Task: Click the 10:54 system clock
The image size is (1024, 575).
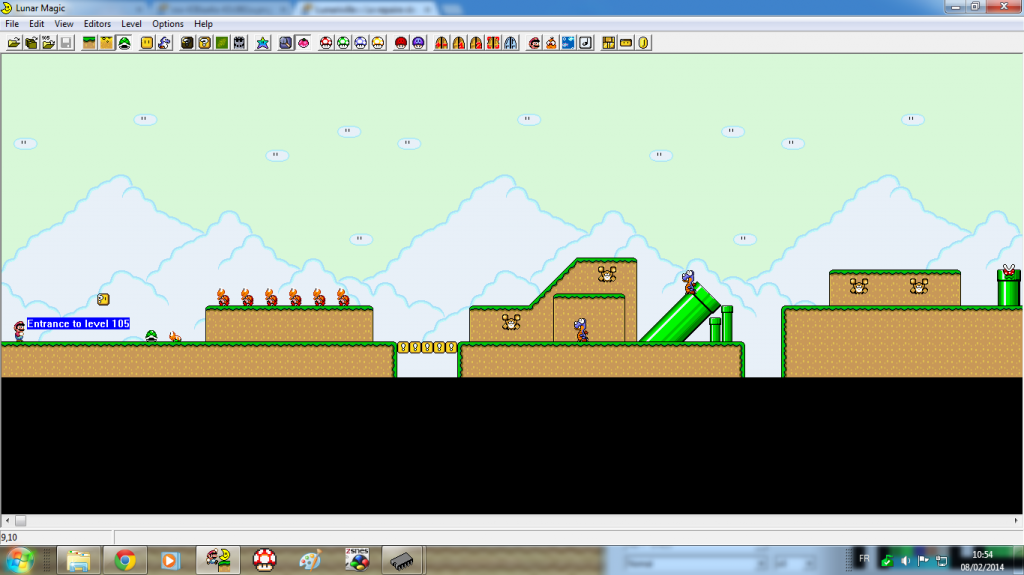Action: (x=982, y=555)
